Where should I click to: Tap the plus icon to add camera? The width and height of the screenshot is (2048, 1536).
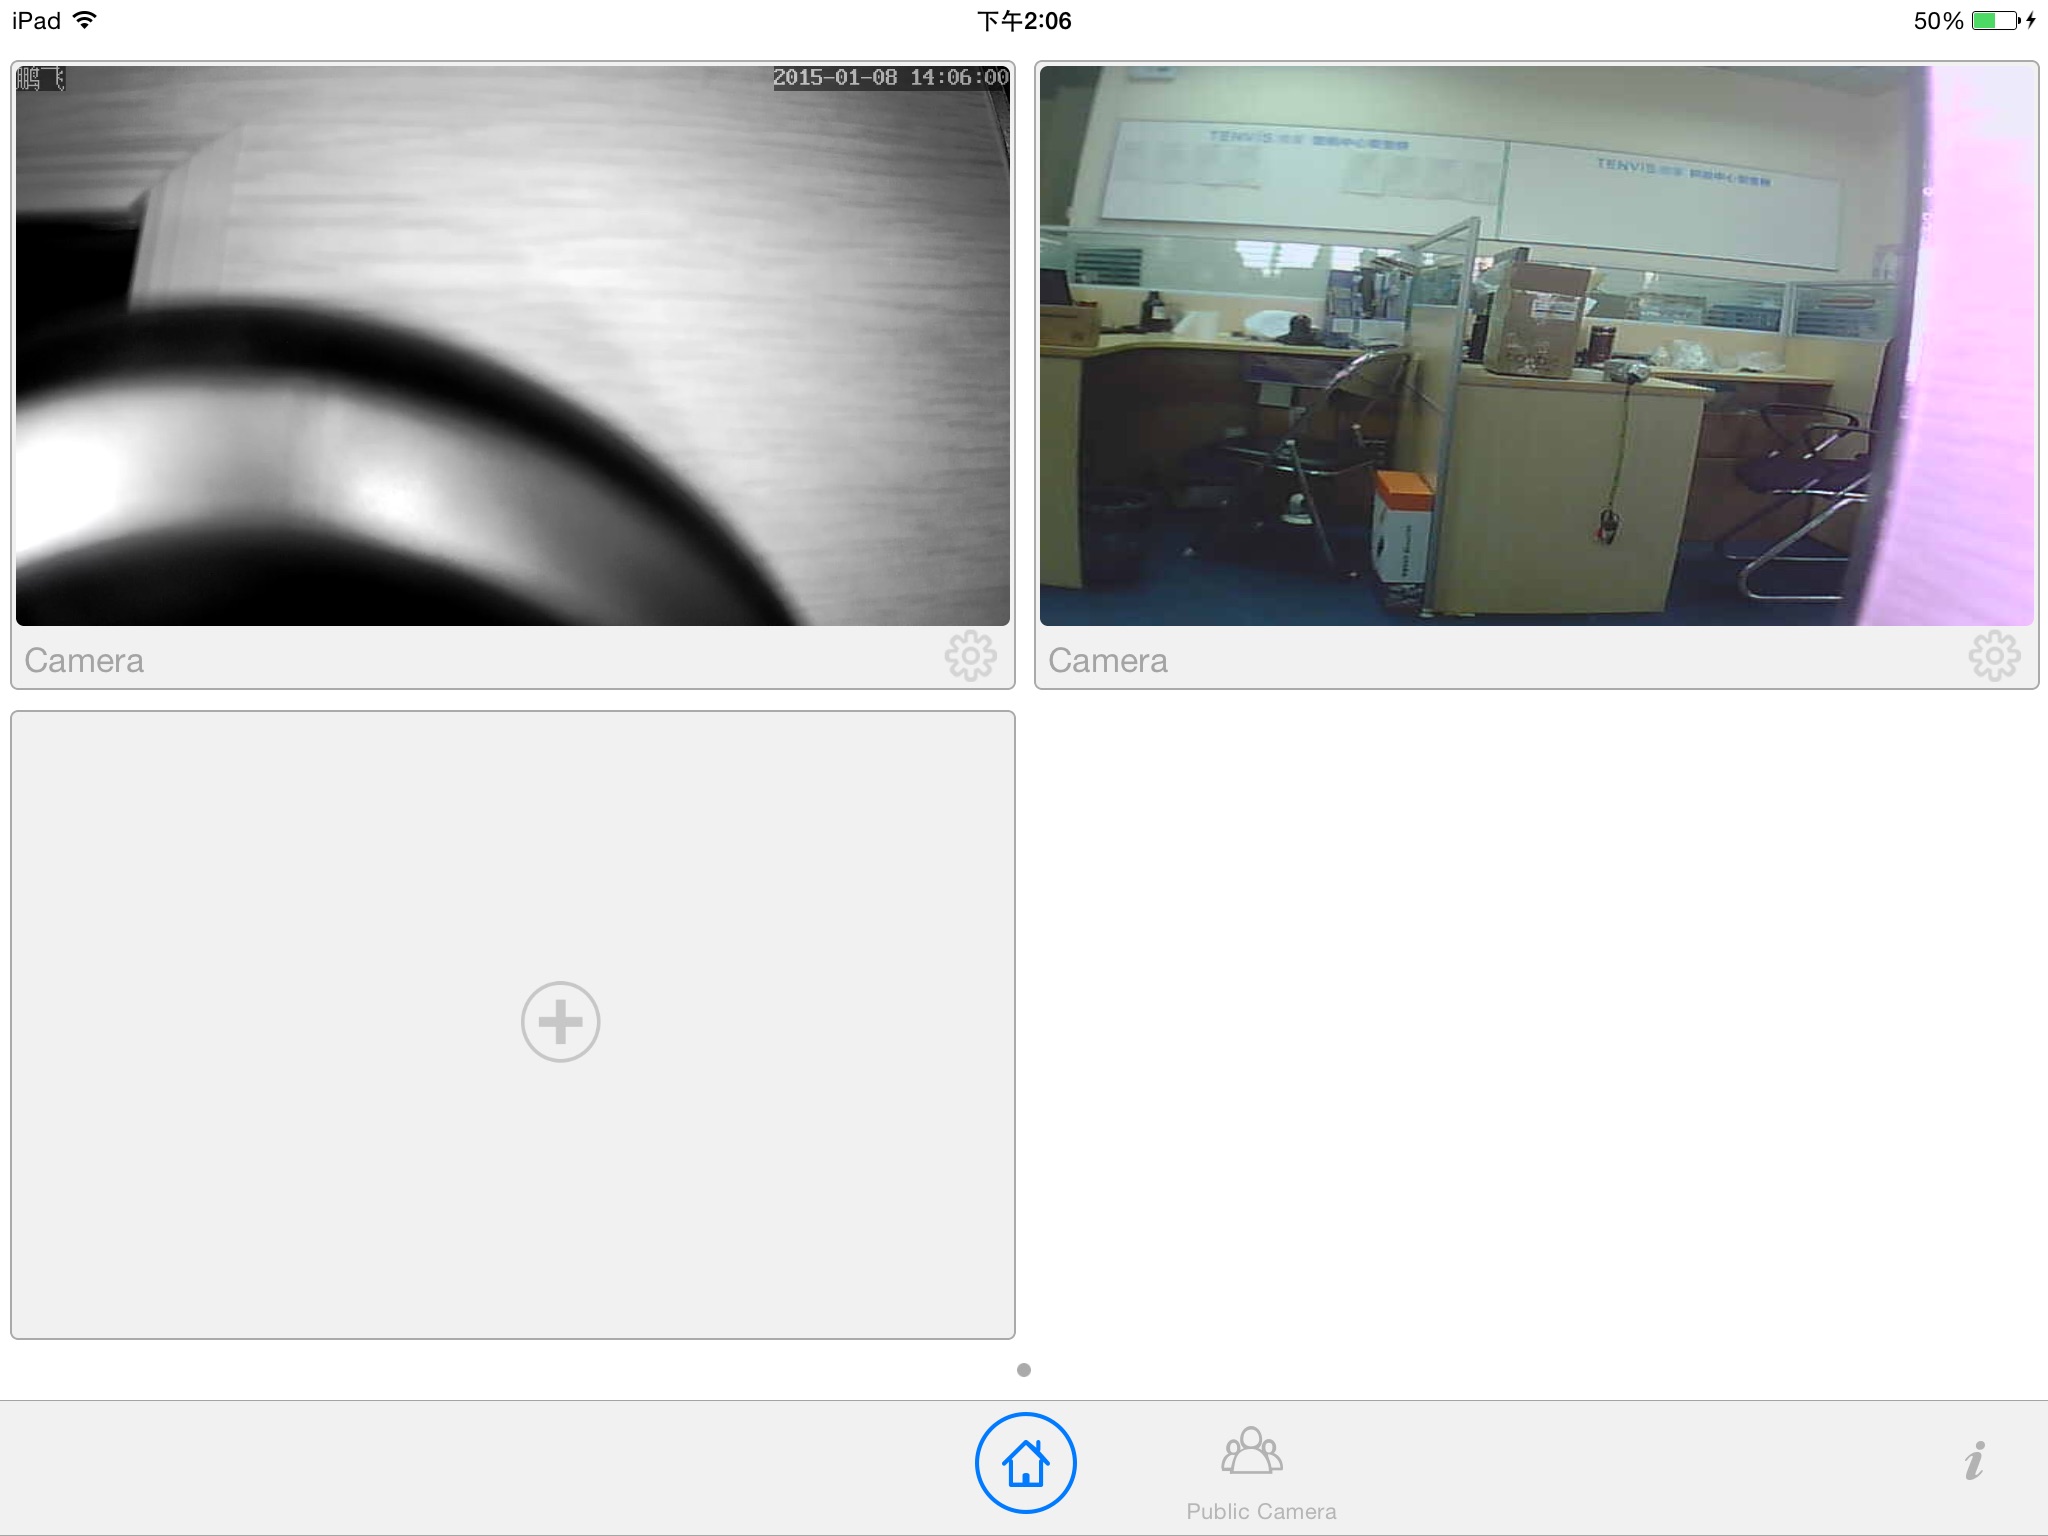pos(560,1021)
